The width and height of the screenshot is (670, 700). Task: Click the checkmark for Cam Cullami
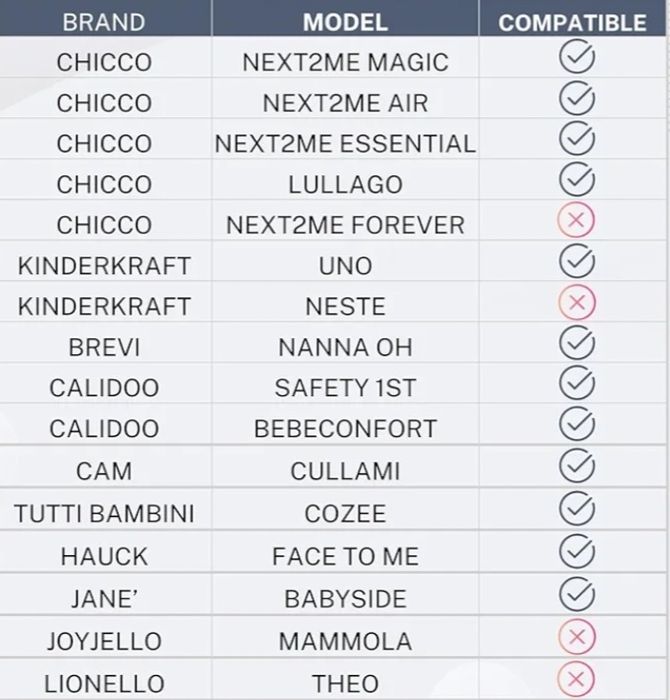point(576,466)
